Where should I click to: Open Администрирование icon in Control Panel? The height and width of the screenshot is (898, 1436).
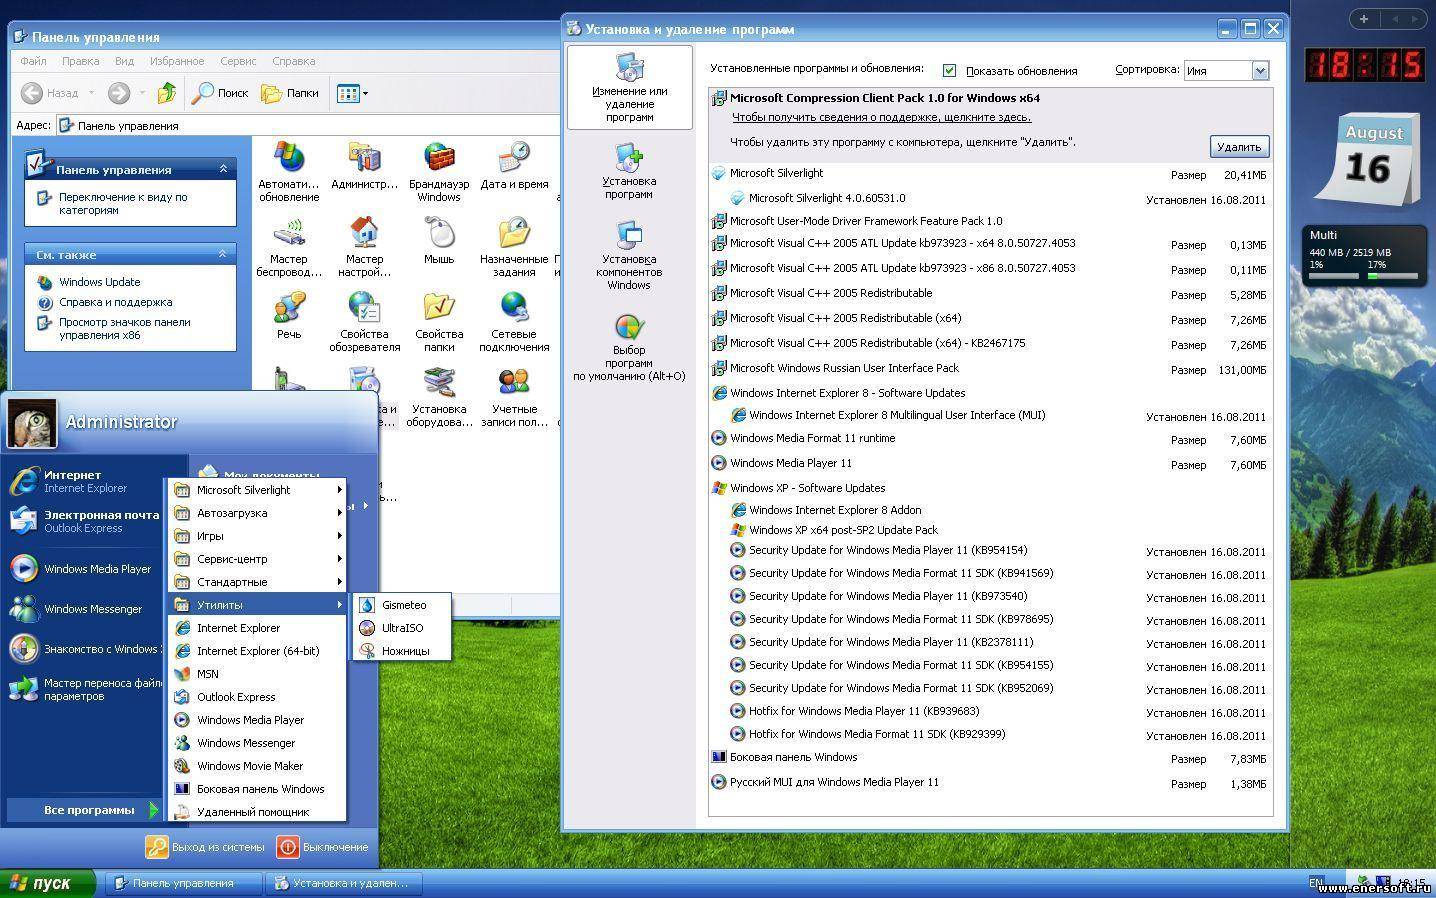364,166
